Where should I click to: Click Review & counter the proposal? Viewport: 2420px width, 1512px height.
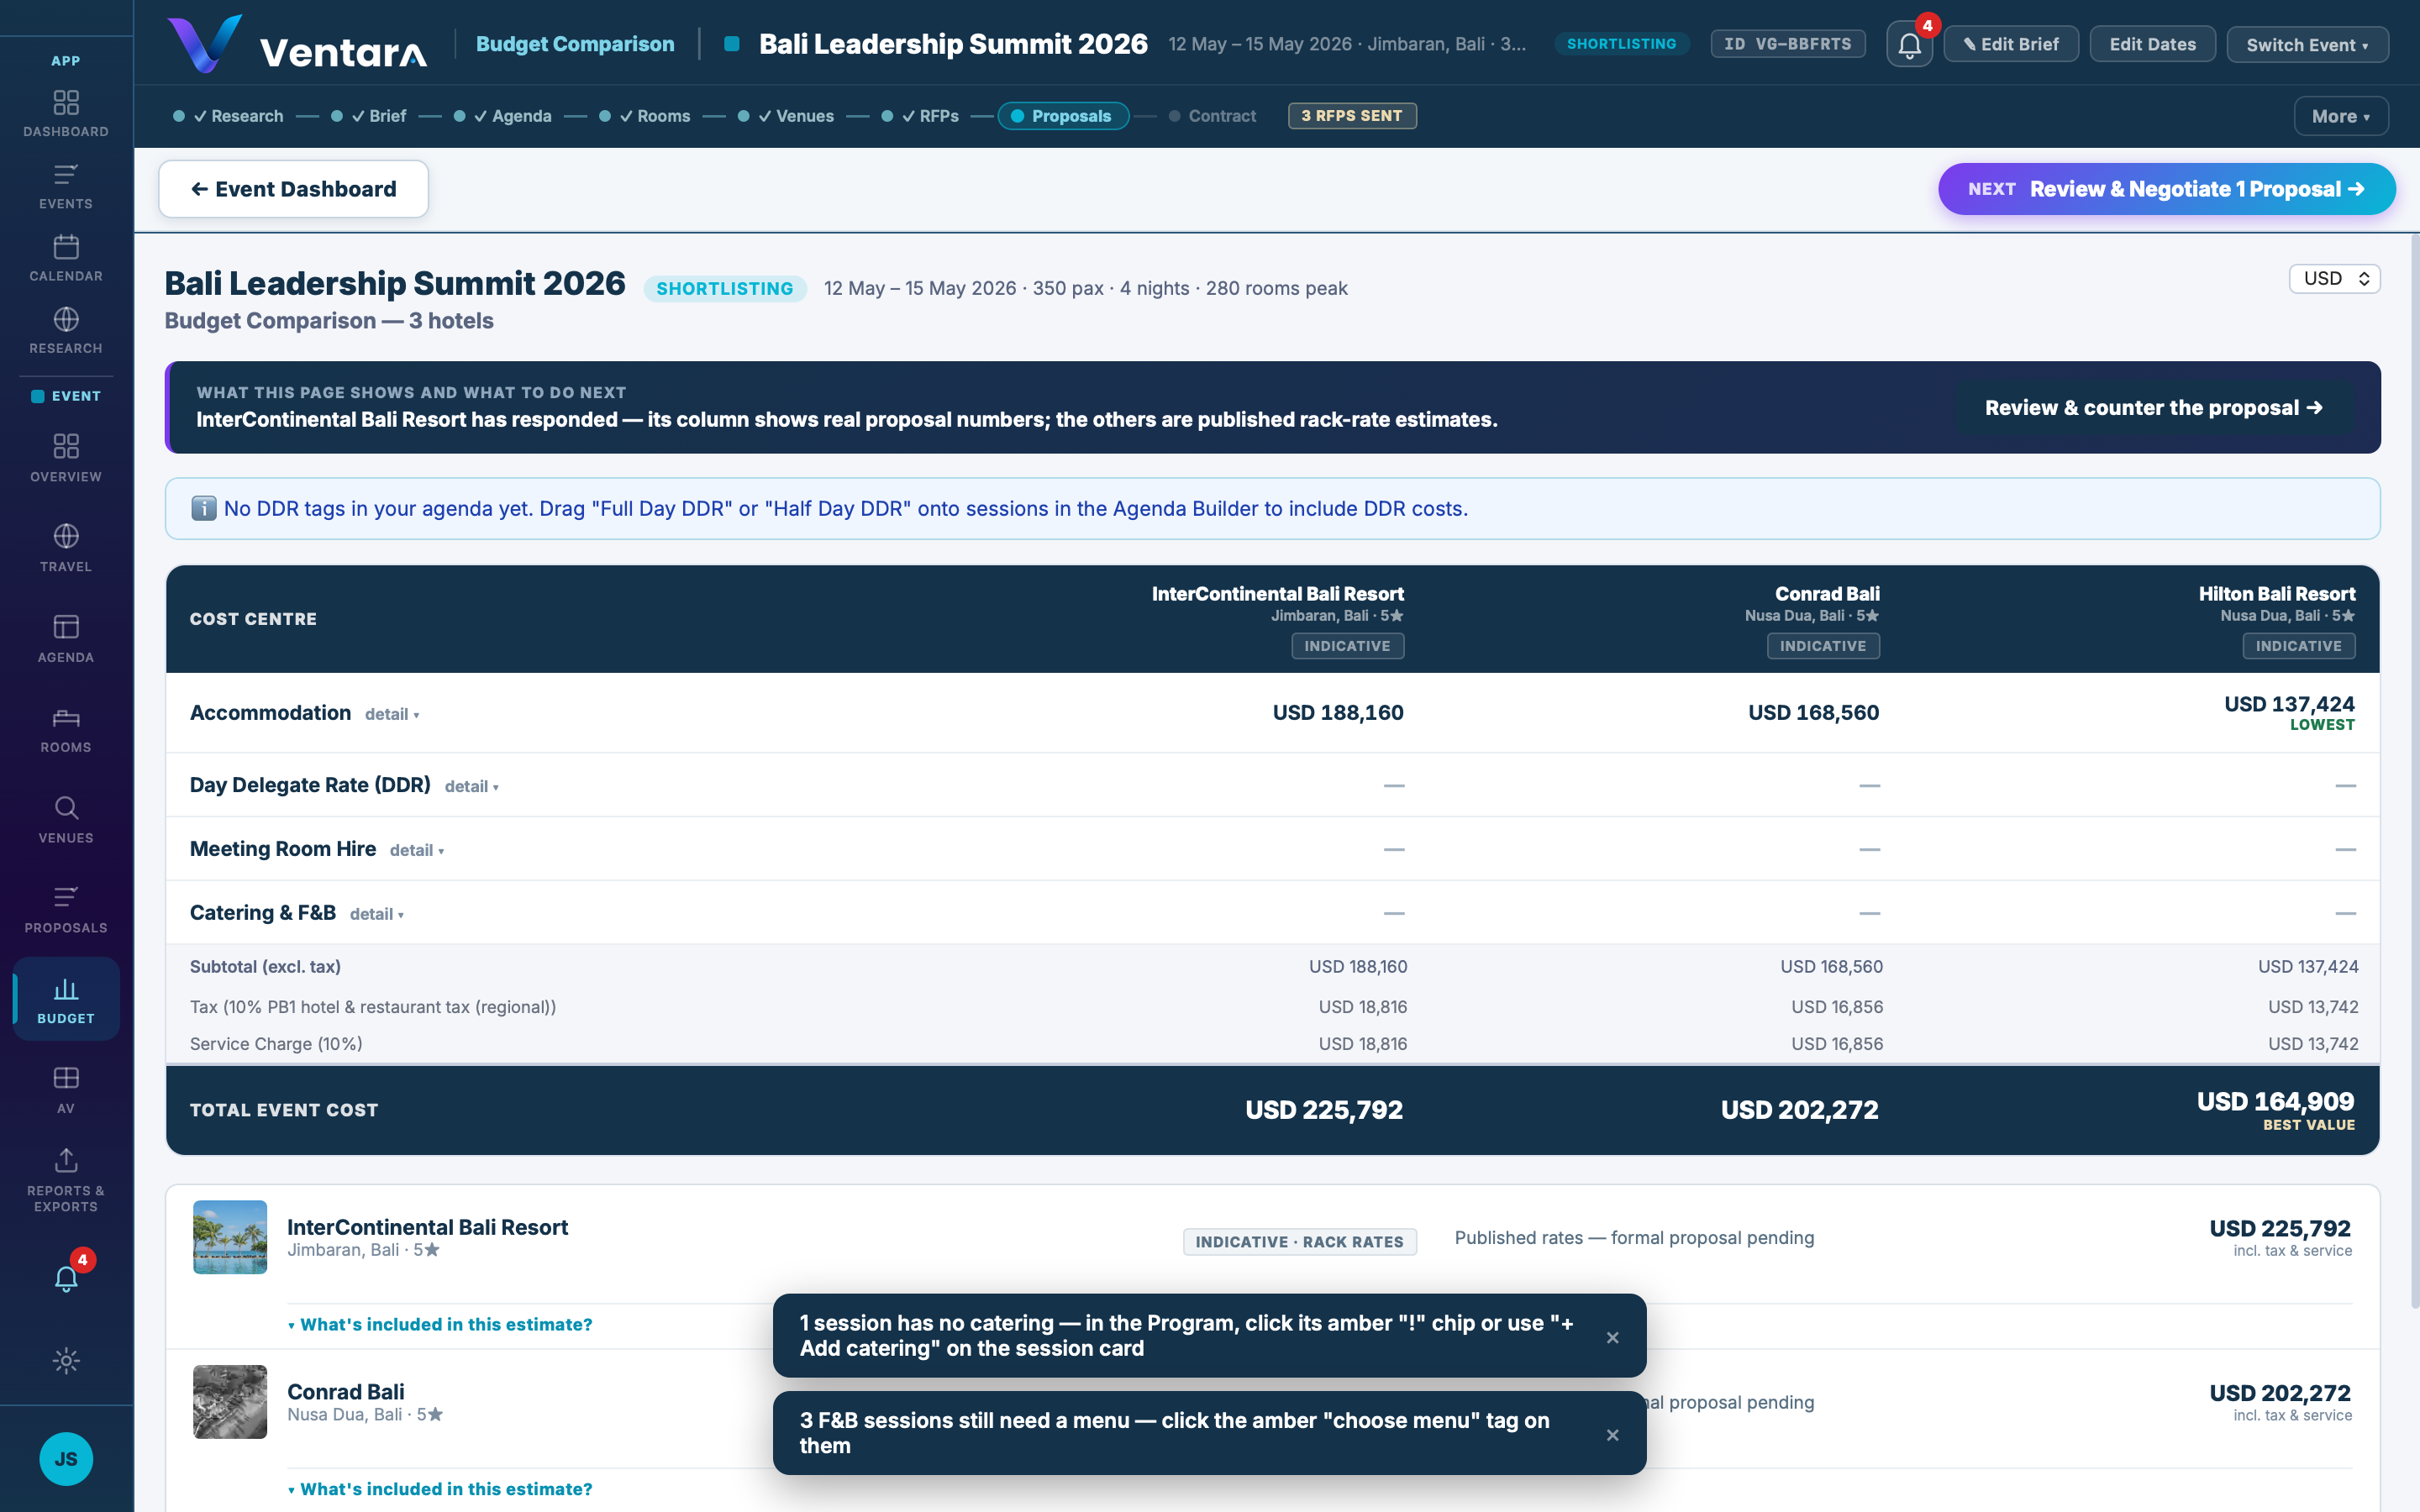click(x=2153, y=408)
